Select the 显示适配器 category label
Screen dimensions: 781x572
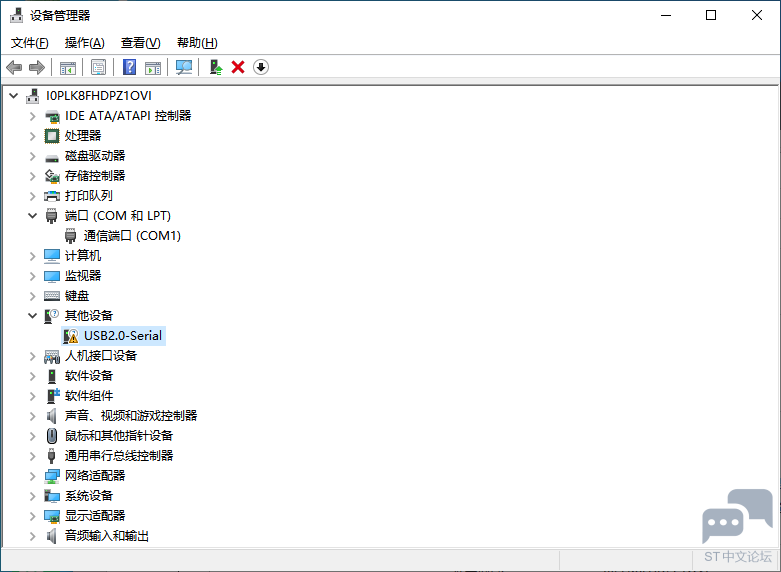[95, 516]
